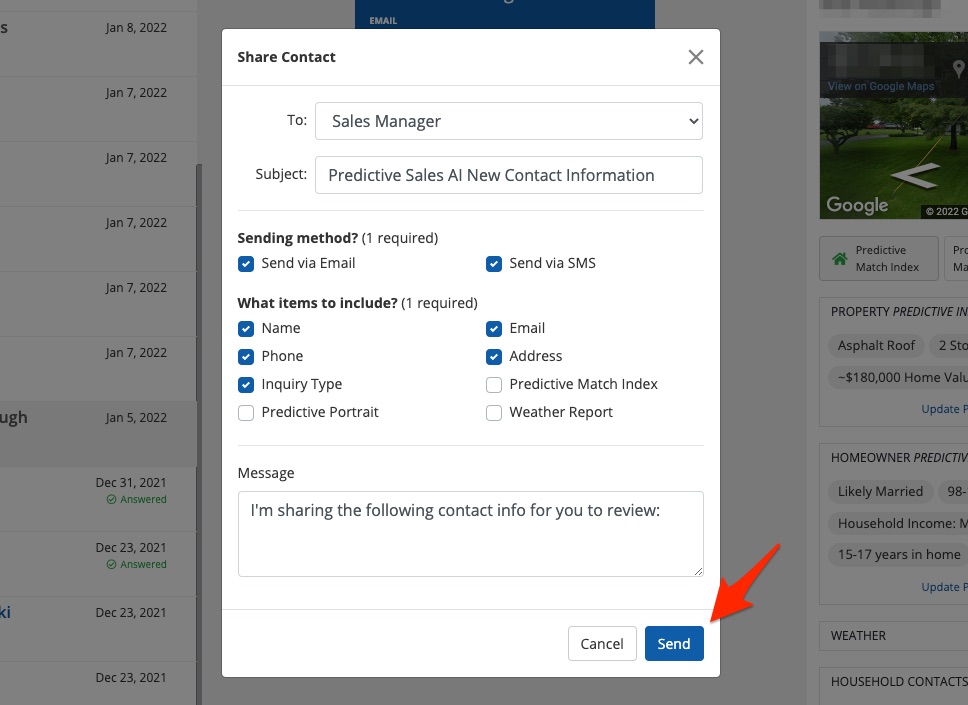Send the shared contact

pyautogui.click(x=674, y=644)
